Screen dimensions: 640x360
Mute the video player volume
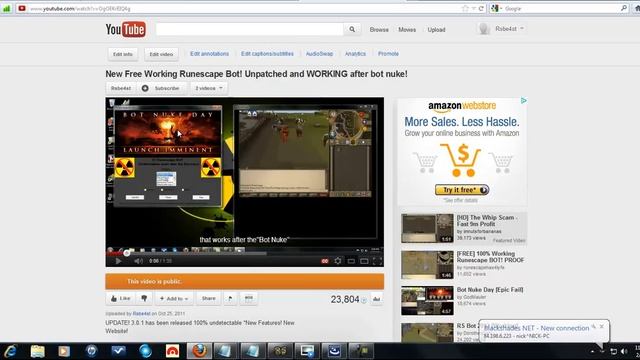138,261
